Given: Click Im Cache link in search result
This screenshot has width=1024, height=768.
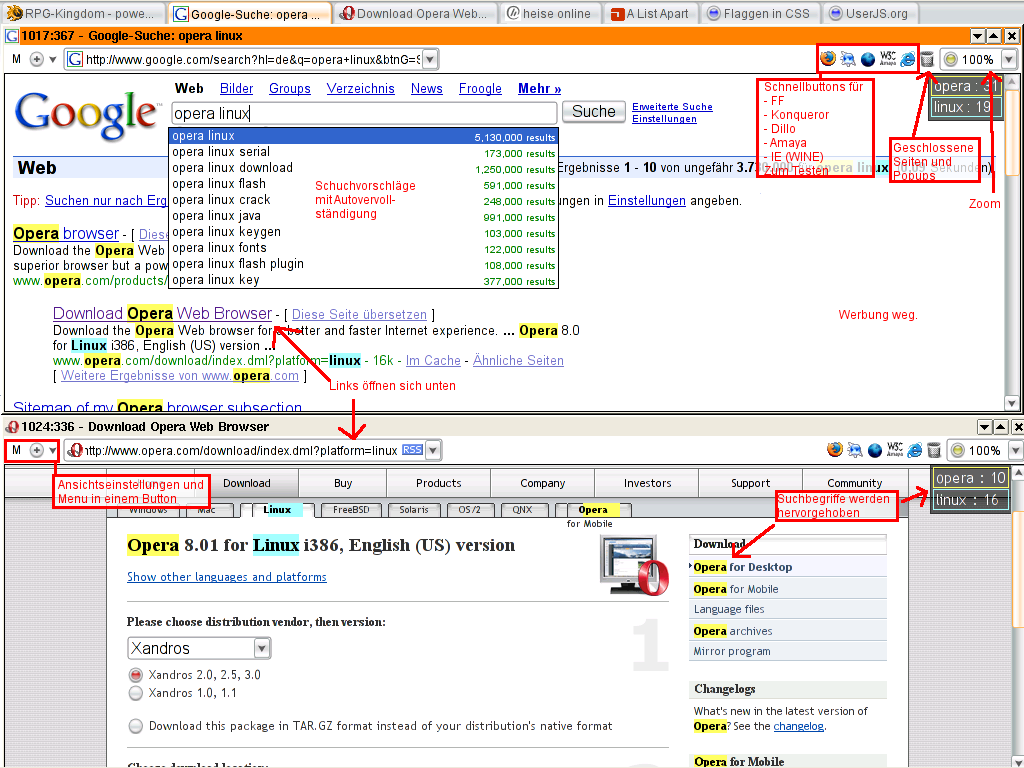Looking at the screenshot, I should tap(433, 360).
